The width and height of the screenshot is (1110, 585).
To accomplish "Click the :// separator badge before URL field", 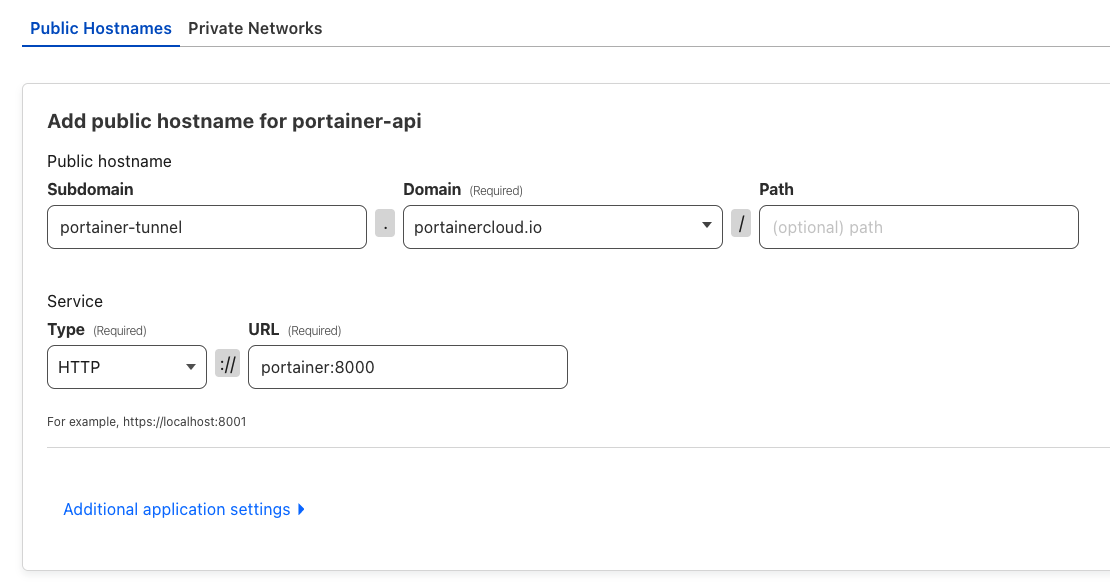I will [227, 363].
